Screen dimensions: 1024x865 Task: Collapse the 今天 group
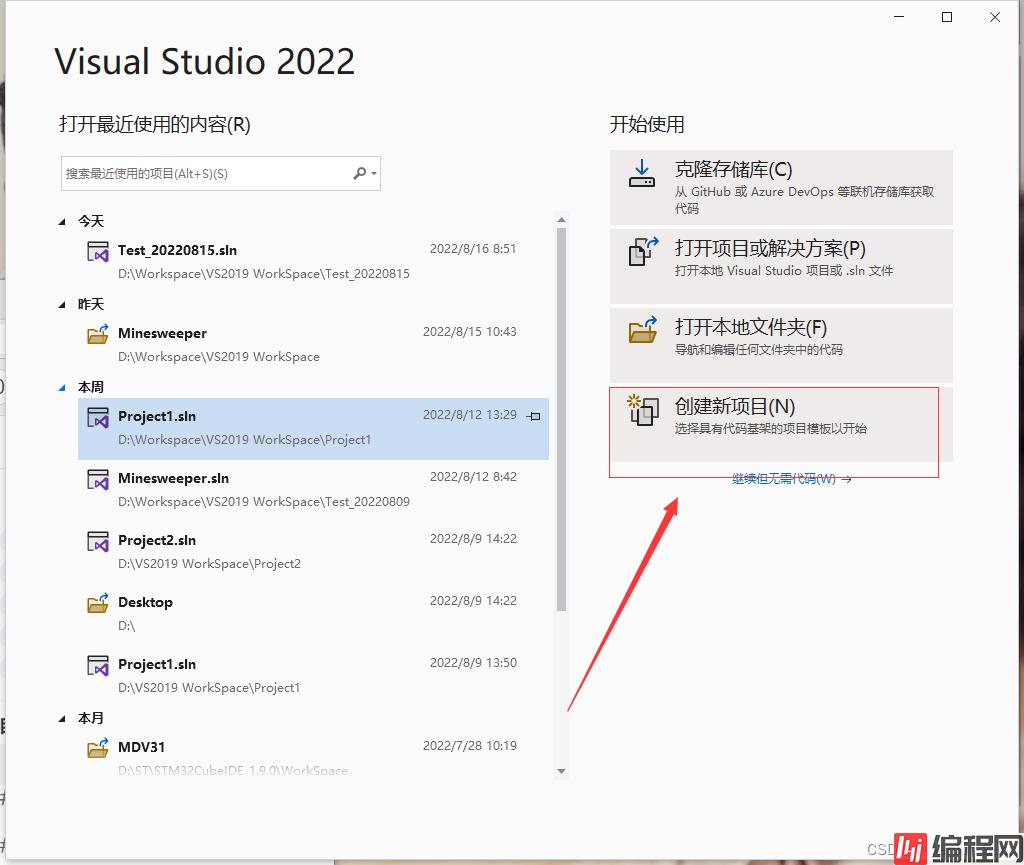[65, 222]
